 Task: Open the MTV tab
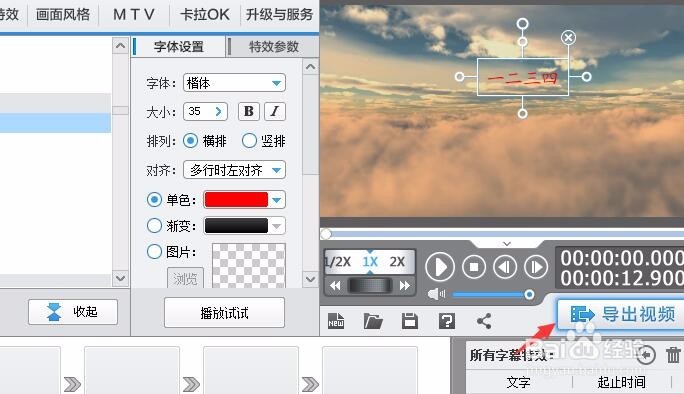point(133,14)
